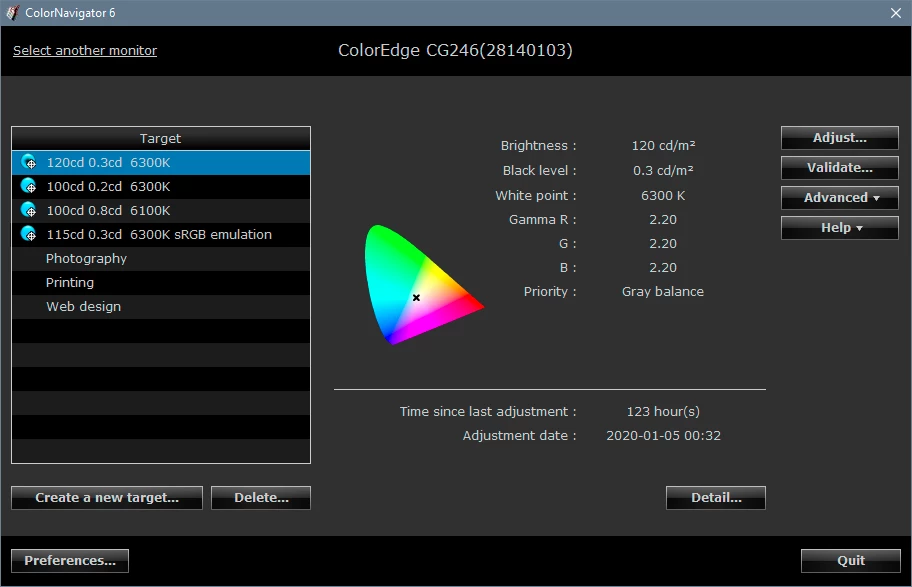This screenshot has width=912, height=587.
Task: Click the Target column header
Action: point(161,138)
